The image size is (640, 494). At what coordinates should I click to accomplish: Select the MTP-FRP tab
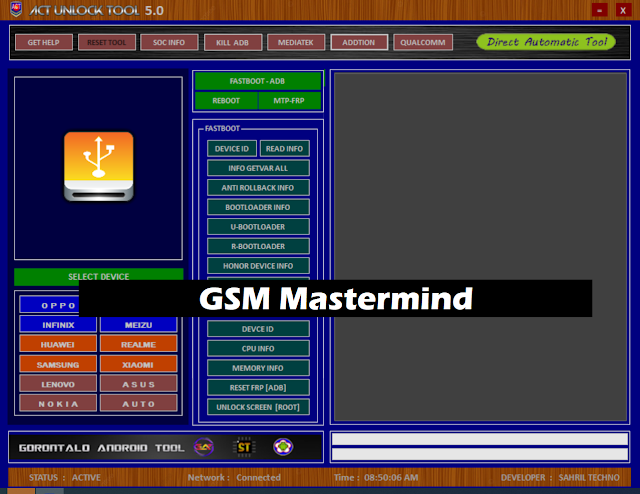click(x=289, y=100)
